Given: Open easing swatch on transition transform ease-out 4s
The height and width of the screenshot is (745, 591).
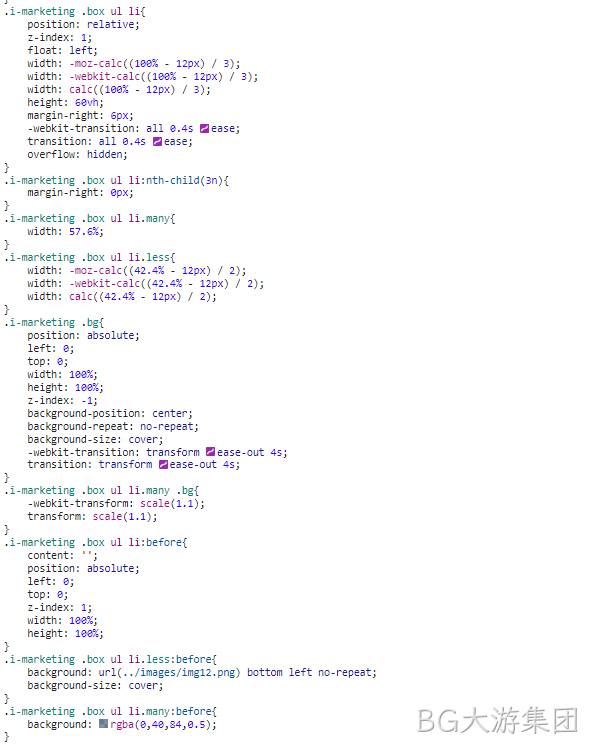Looking at the screenshot, I should [163, 465].
